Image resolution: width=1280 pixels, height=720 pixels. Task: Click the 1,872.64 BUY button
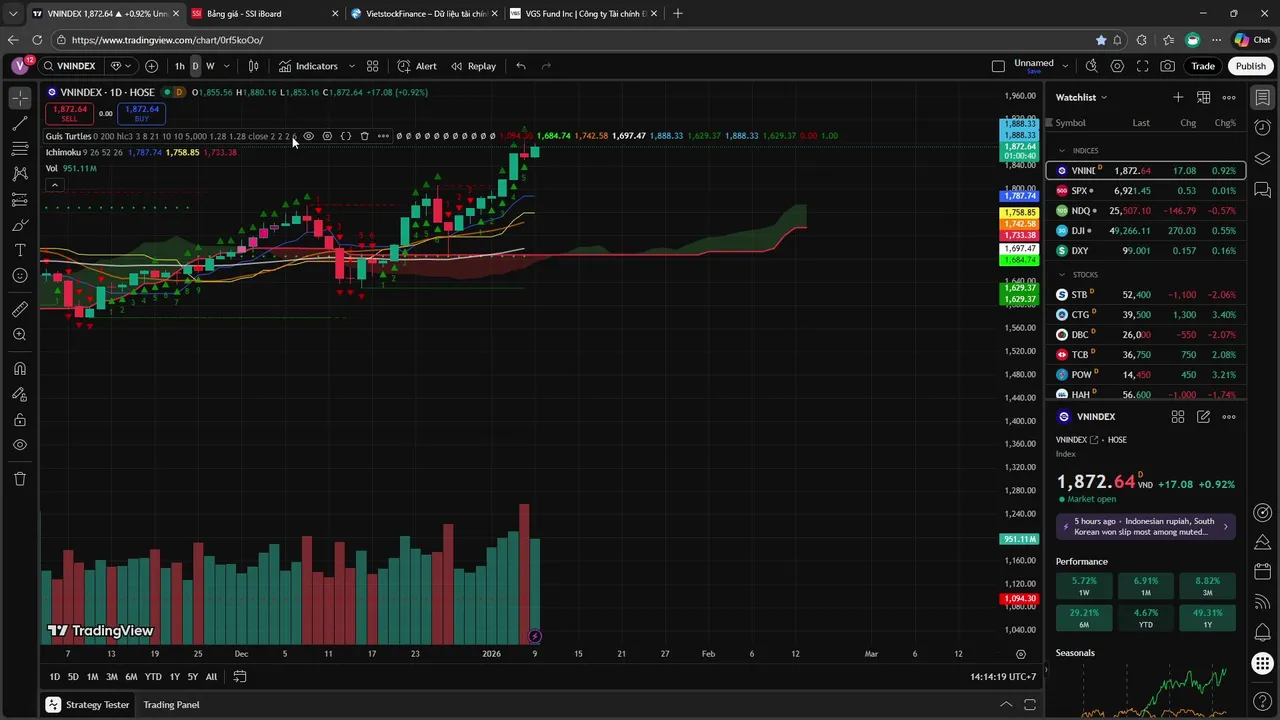[x=141, y=113]
